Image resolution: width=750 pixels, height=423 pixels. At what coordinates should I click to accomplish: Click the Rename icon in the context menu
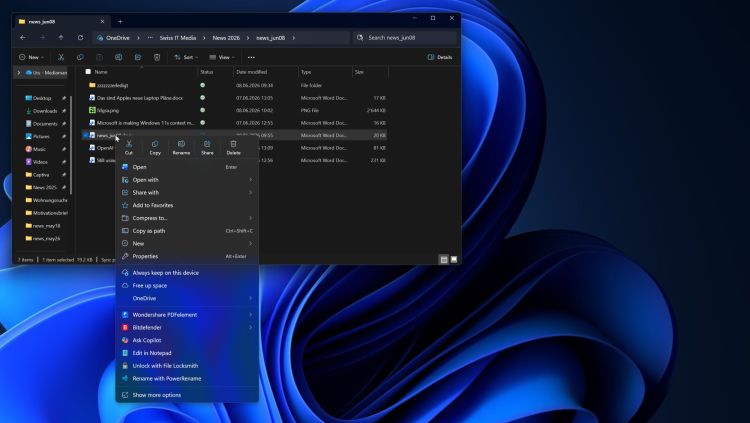pyautogui.click(x=181, y=144)
